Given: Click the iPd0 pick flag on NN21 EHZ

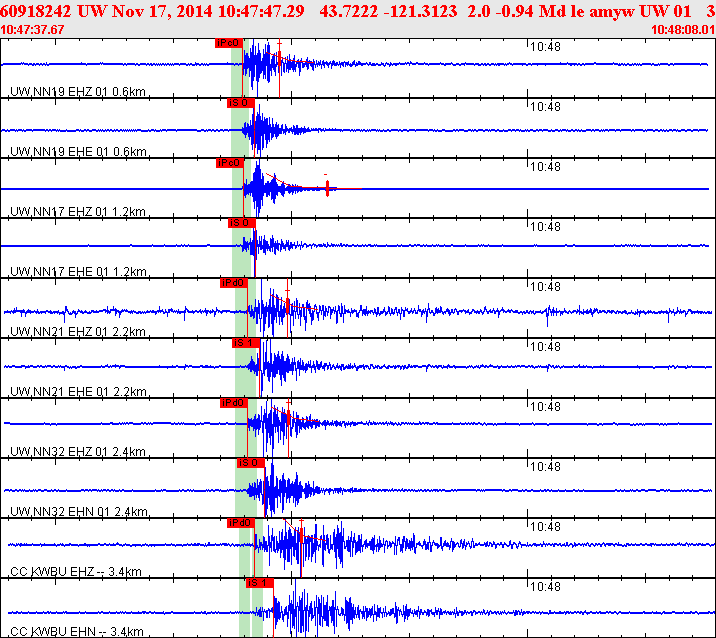Looking at the screenshot, I should click(x=234, y=283).
